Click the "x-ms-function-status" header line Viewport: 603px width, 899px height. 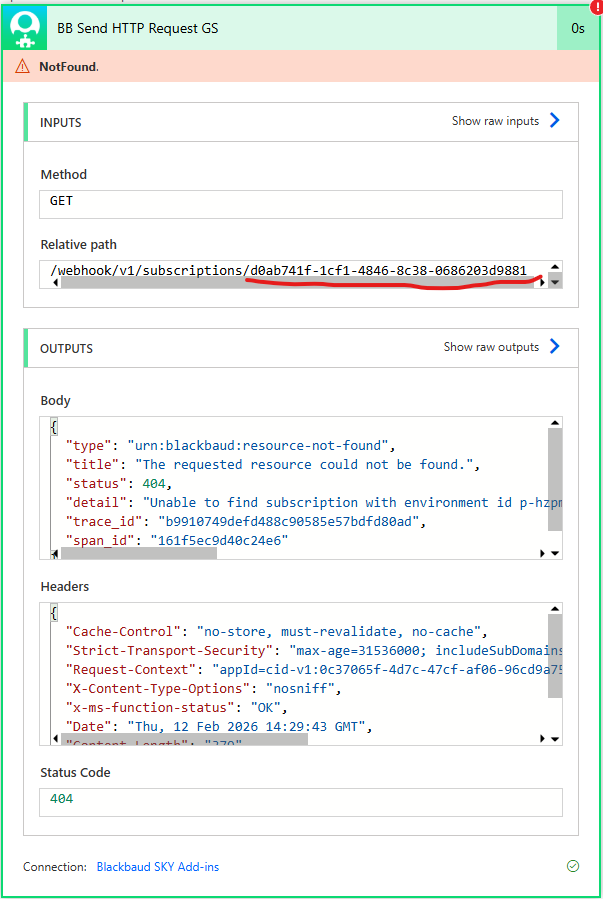click(177, 707)
